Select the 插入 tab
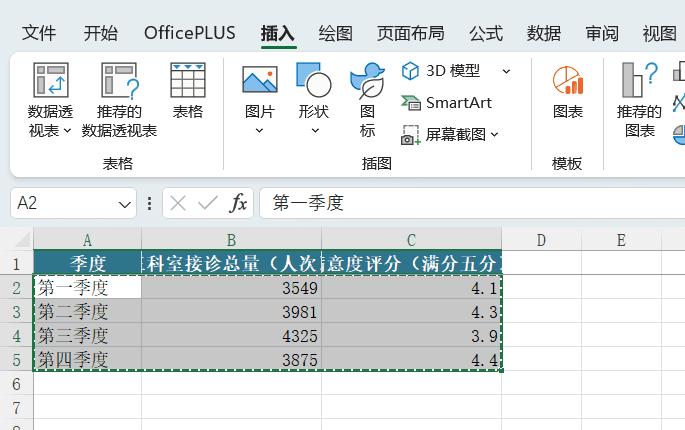Screen dimensions: 685x430 278,33
